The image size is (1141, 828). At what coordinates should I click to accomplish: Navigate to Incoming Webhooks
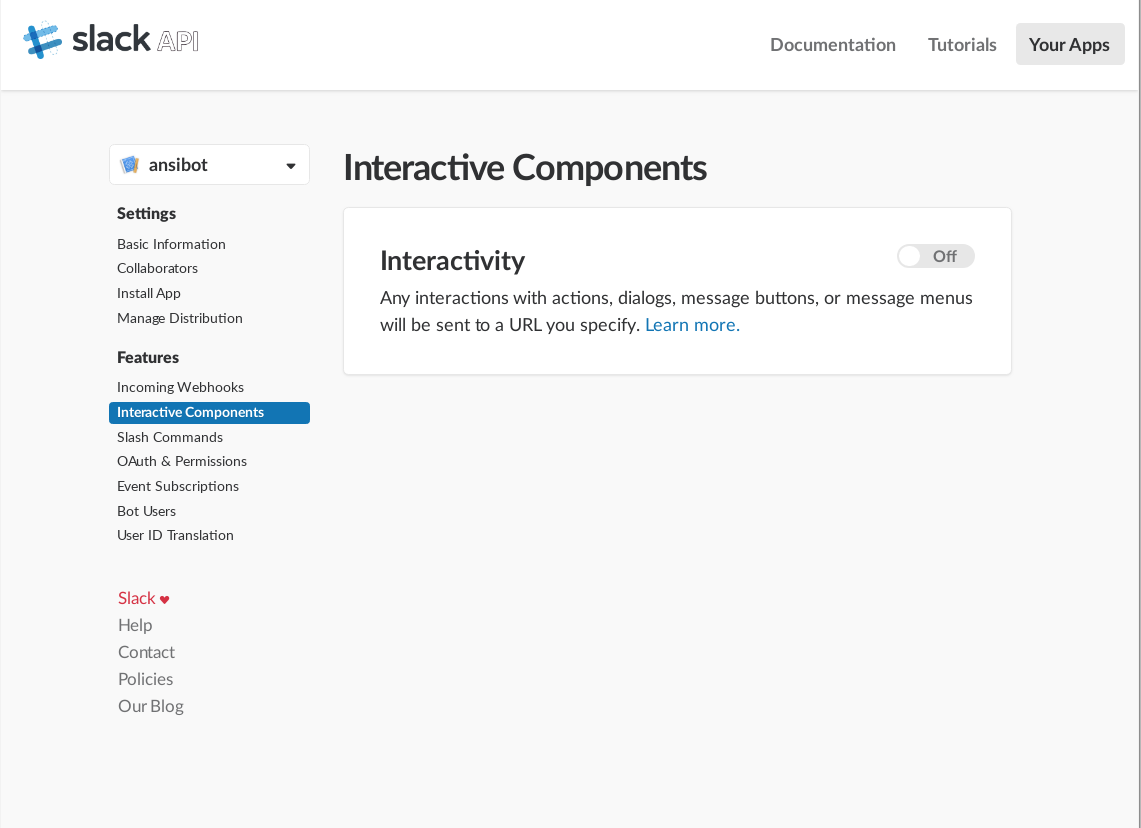180,387
